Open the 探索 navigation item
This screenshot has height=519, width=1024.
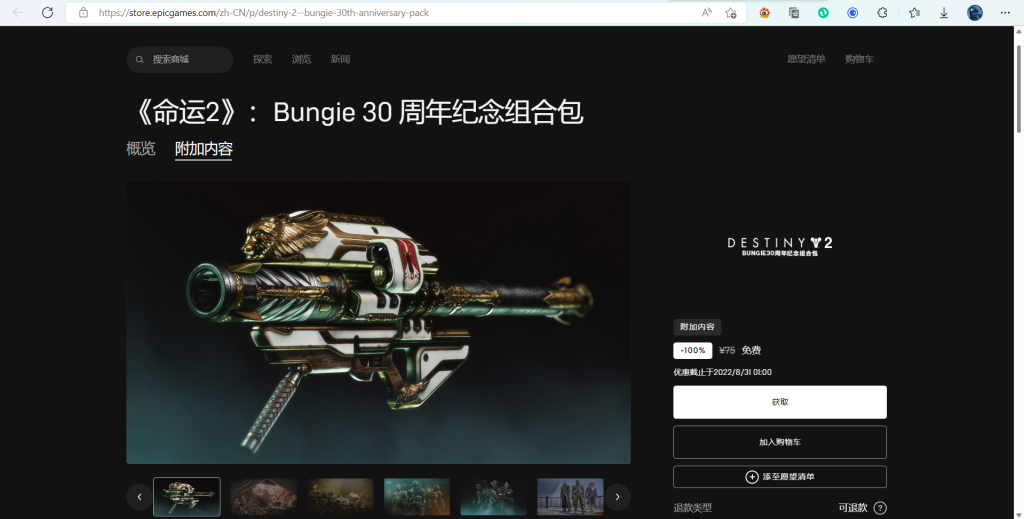263,59
